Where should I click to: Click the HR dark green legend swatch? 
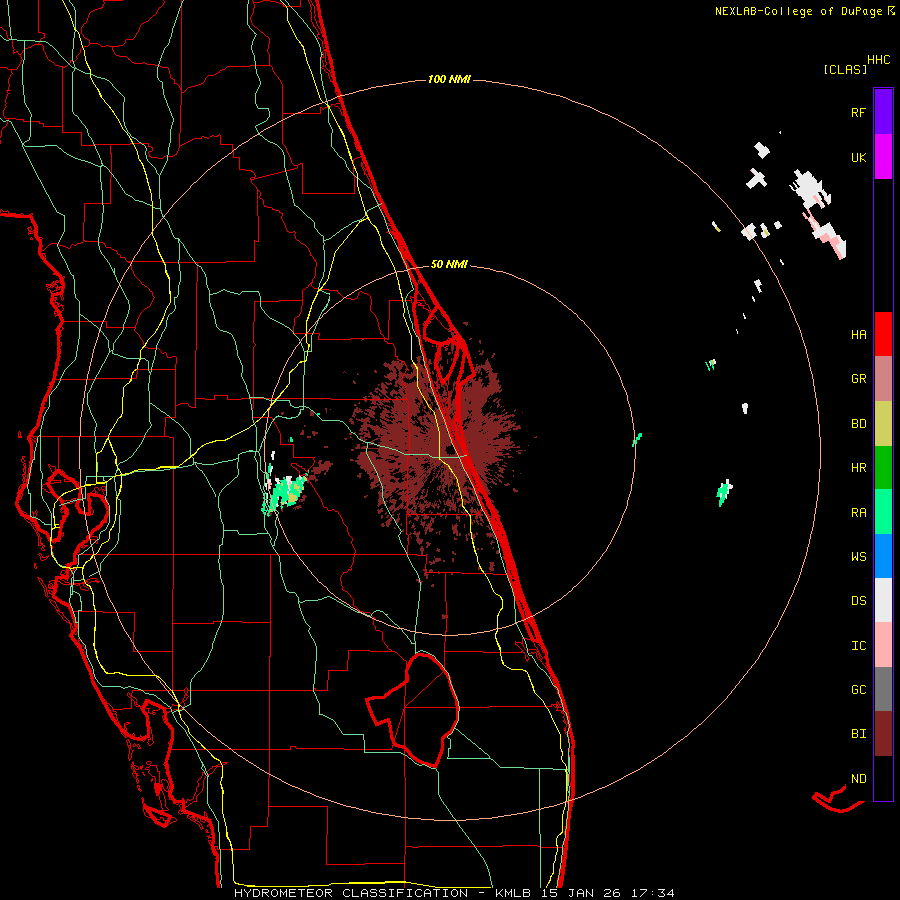click(x=883, y=468)
